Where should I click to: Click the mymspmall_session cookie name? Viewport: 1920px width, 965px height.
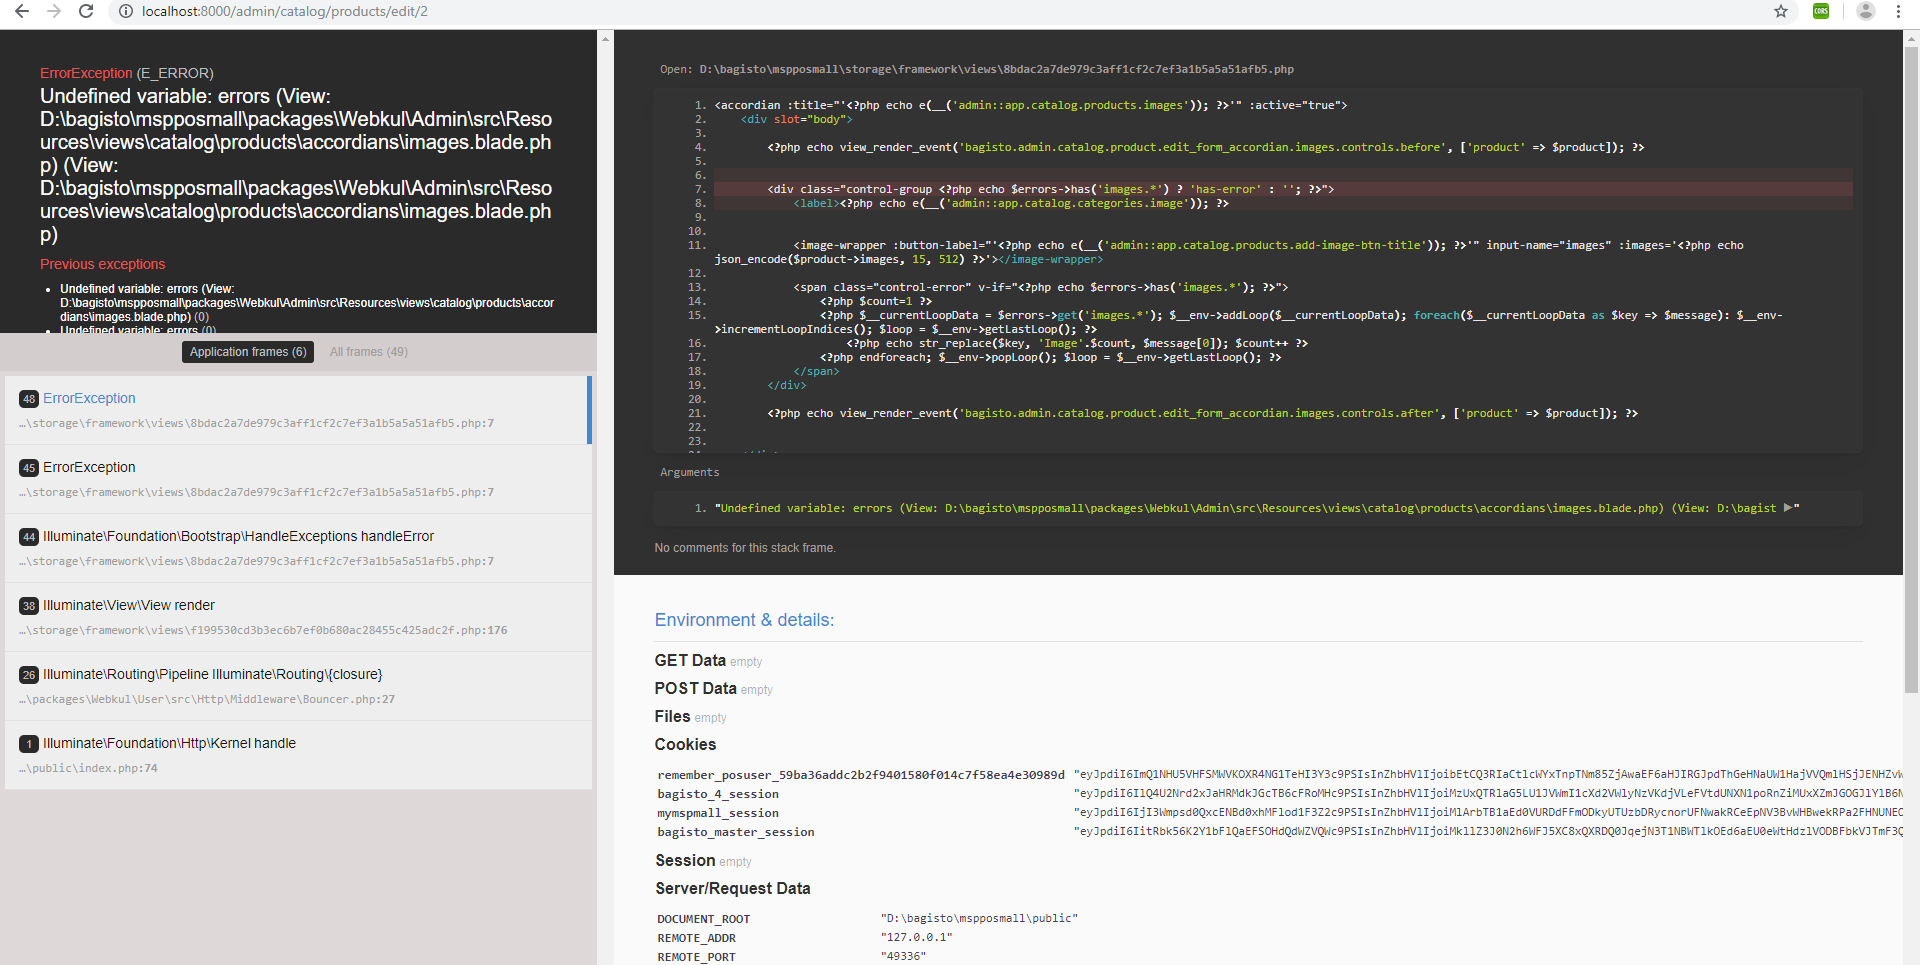pyautogui.click(x=717, y=813)
